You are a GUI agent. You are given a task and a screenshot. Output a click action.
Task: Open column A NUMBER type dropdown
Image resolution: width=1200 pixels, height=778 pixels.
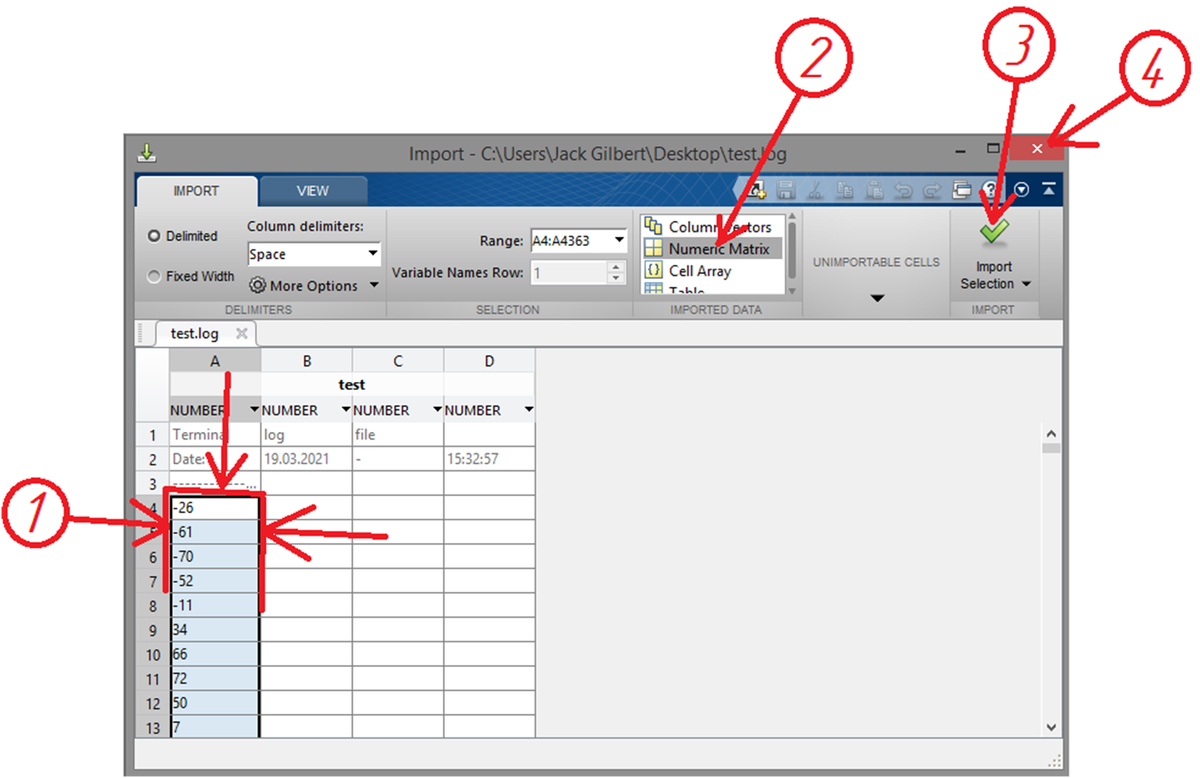tap(254, 410)
